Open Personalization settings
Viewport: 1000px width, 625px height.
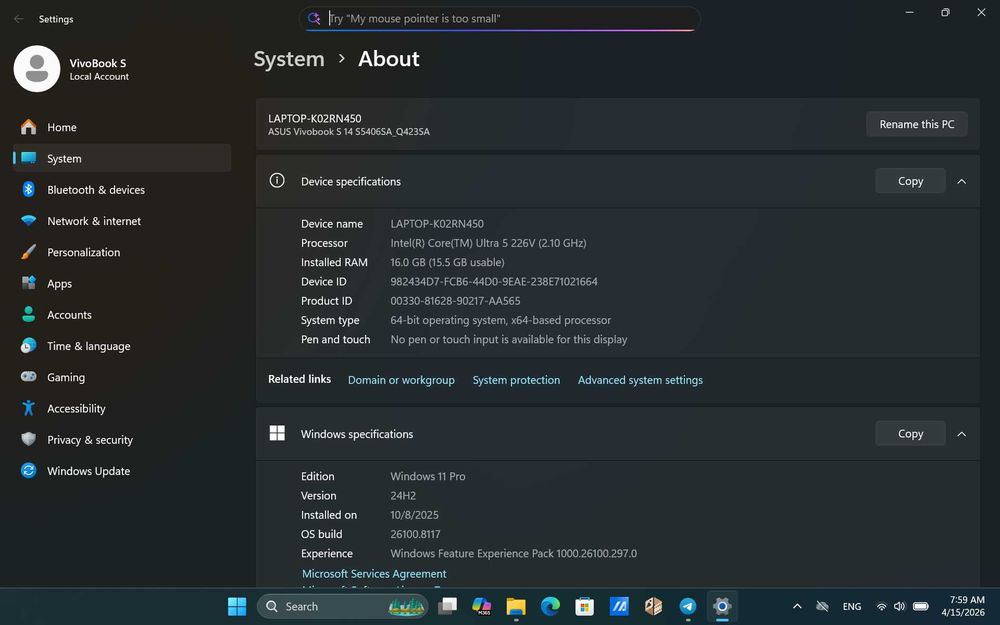[122, 252]
